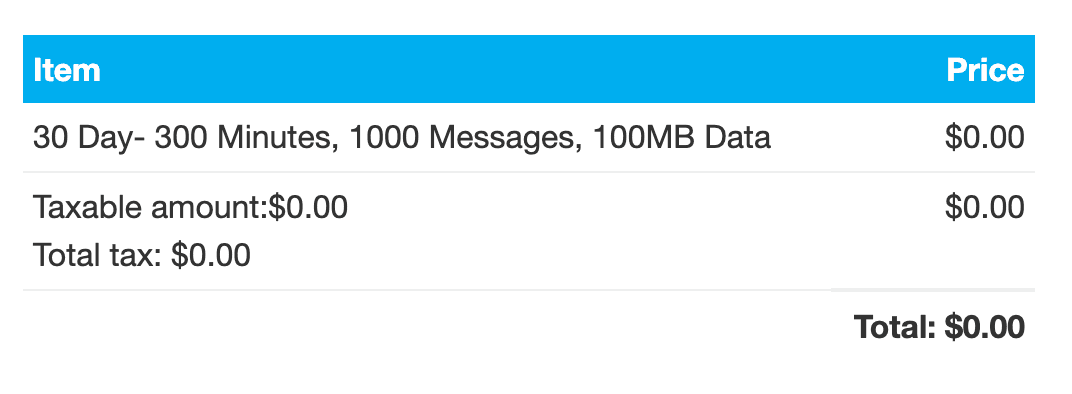Click the word 'Data' in item description
The width and height of the screenshot is (1072, 394).
click(x=738, y=137)
